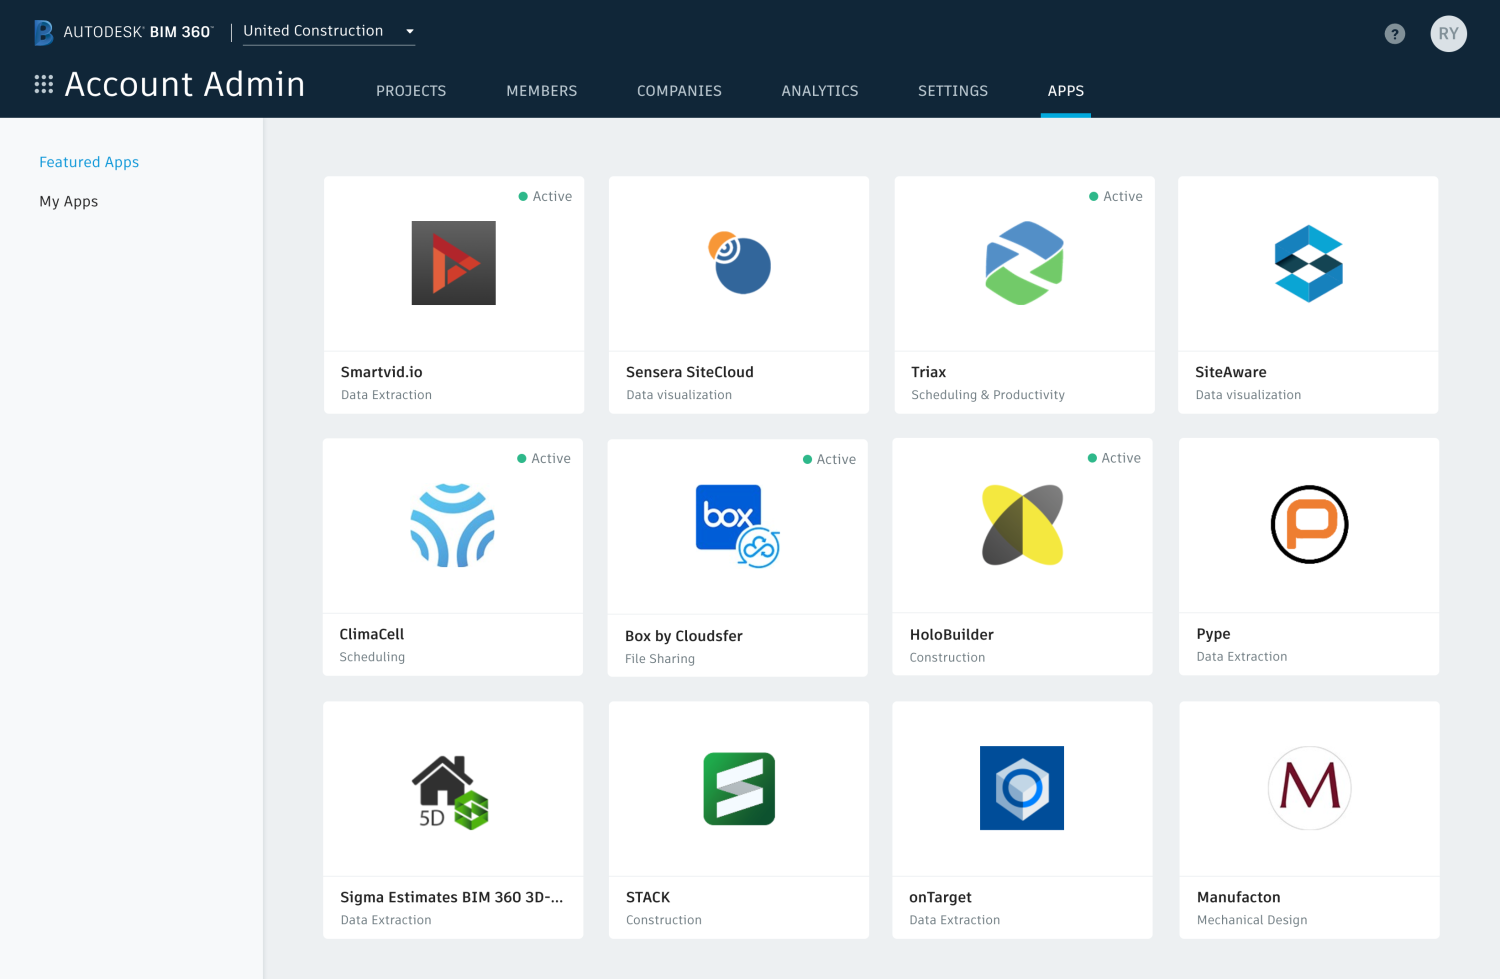Open the STACK app title
Image resolution: width=1500 pixels, height=979 pixels.
tap(648, 897)
